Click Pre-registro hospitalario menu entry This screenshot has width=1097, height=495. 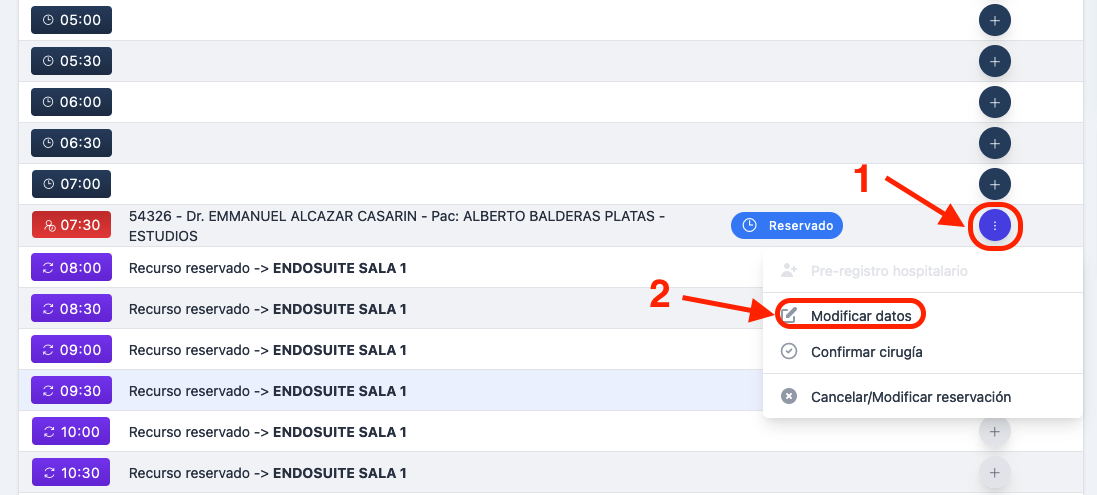(888, 271)
